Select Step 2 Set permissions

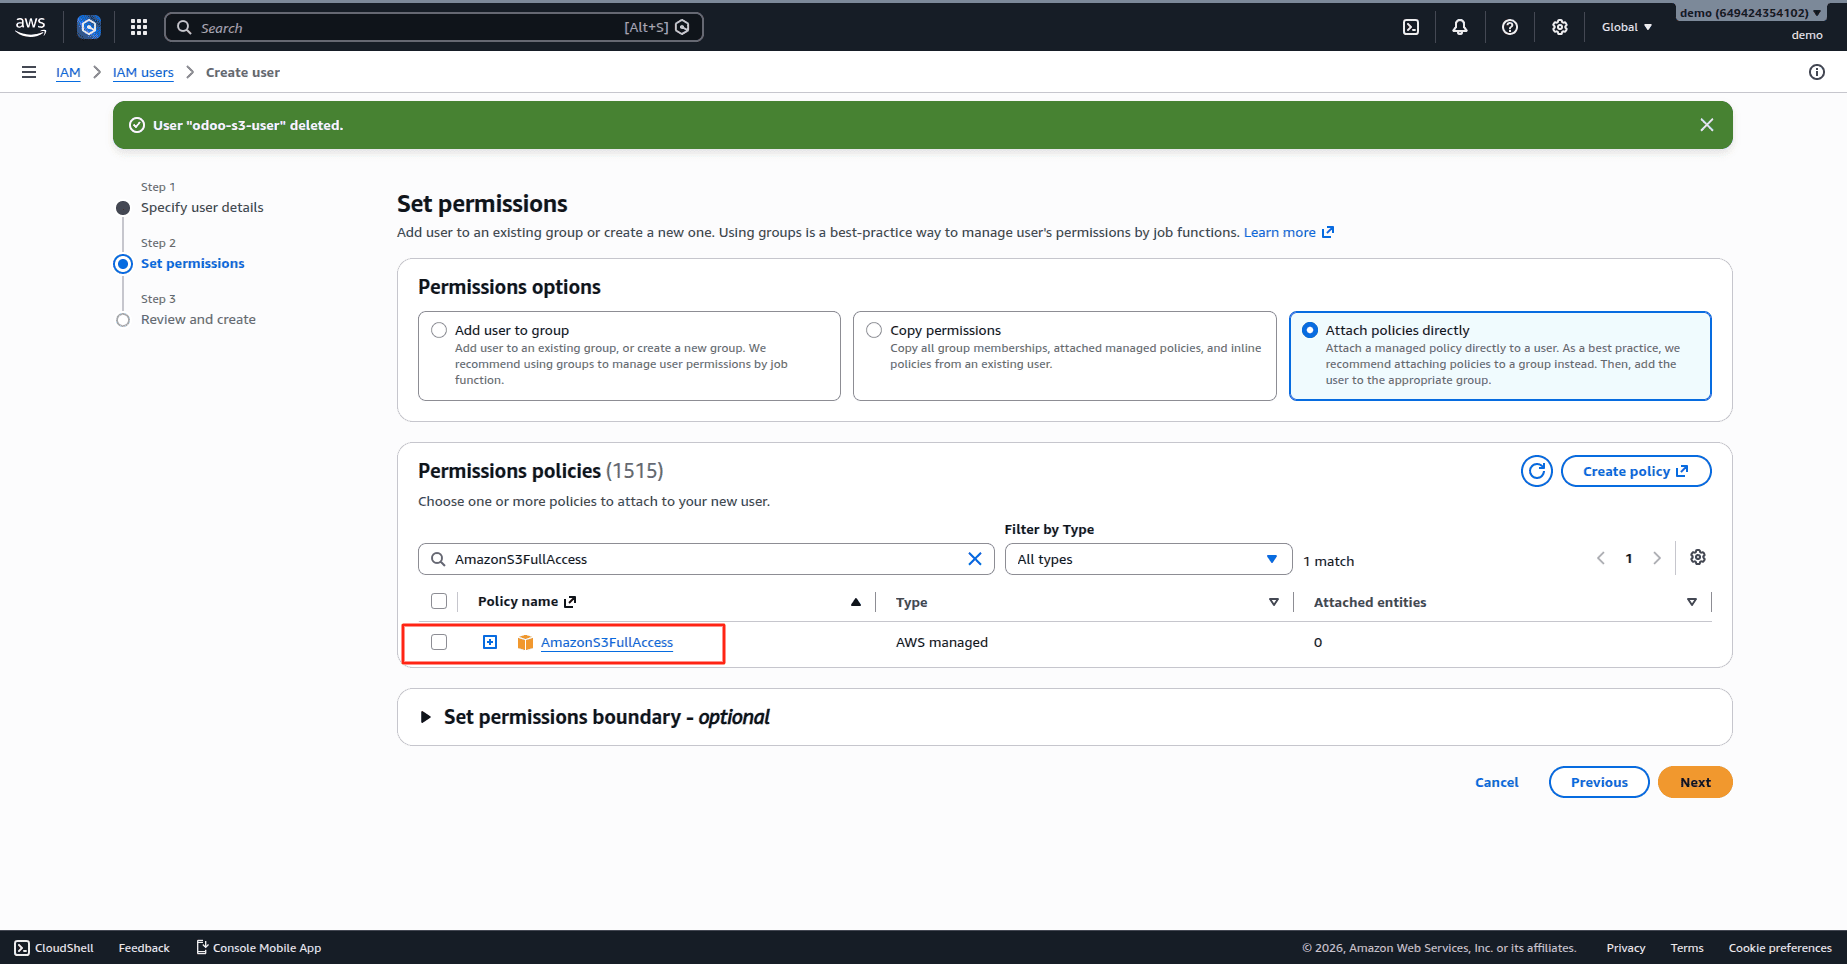pyautogui.click(x=193, y=263)
